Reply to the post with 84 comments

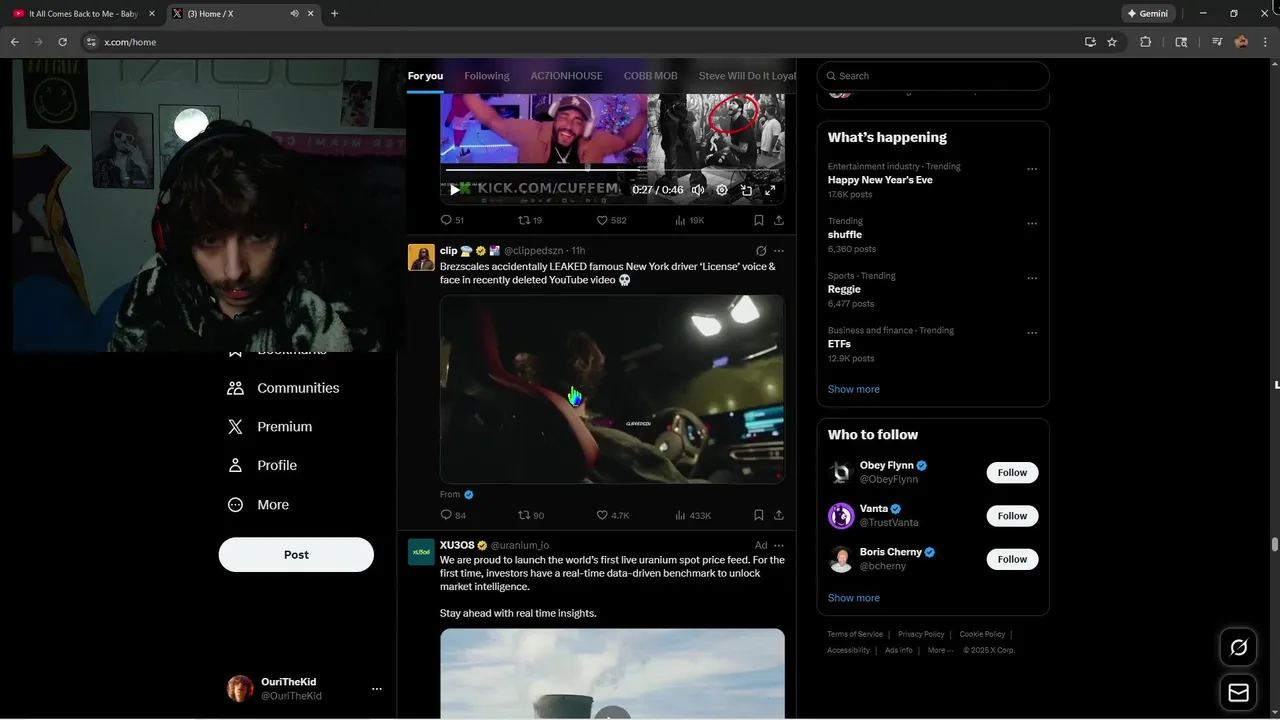[x=453, y=515]
